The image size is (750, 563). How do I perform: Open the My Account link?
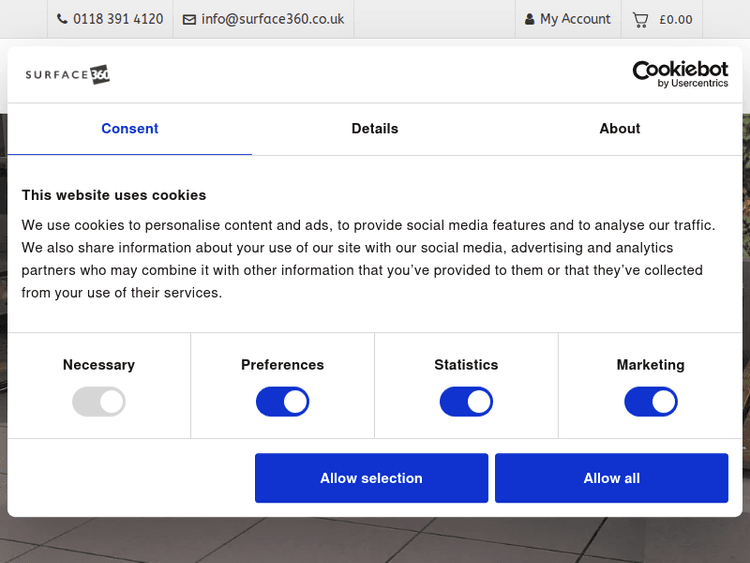tap(575, 19)
